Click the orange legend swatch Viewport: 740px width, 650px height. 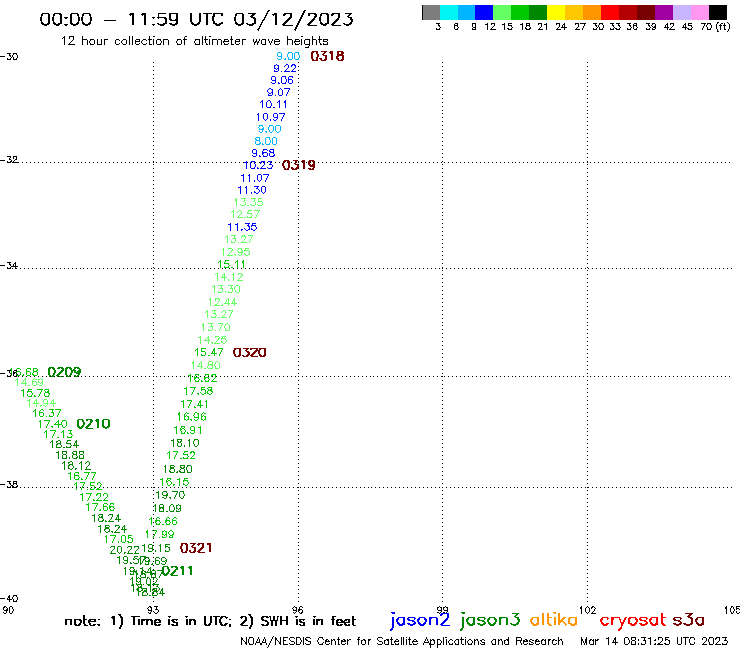[x=591, y=12]
